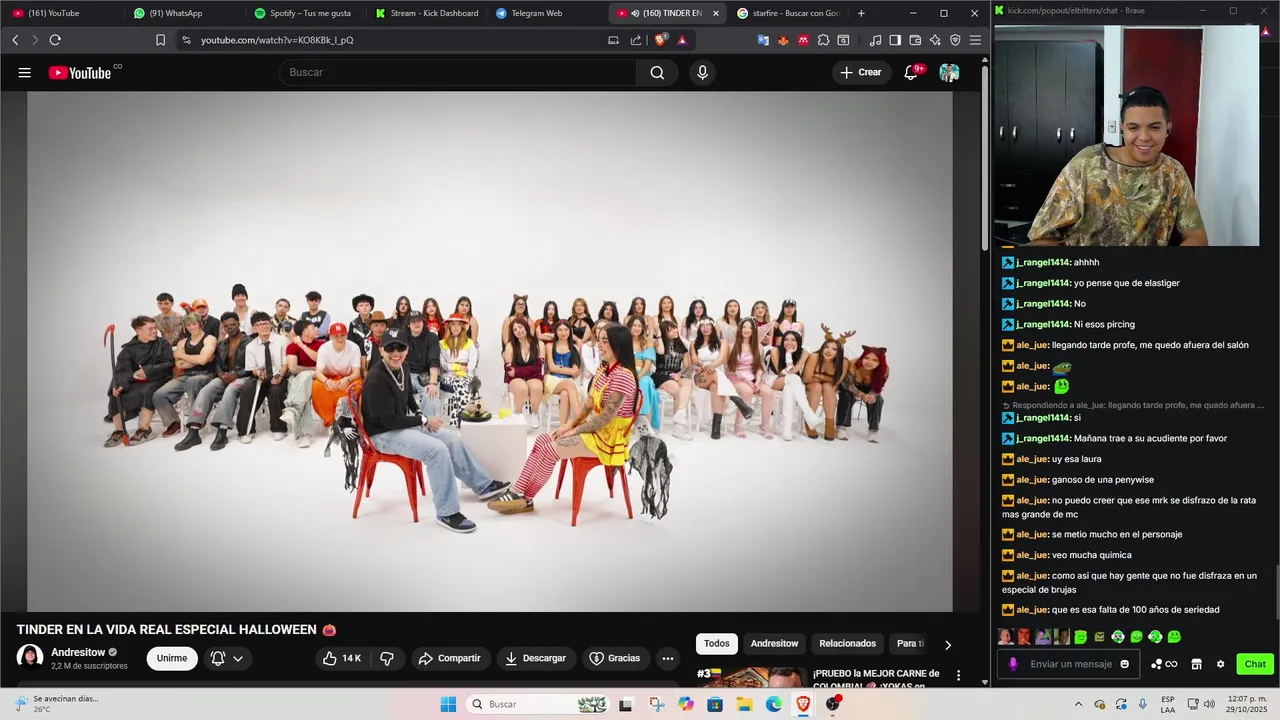1280x720 pixels.
Task: Open Brave VPN shield icon
Action: (955, 40)
